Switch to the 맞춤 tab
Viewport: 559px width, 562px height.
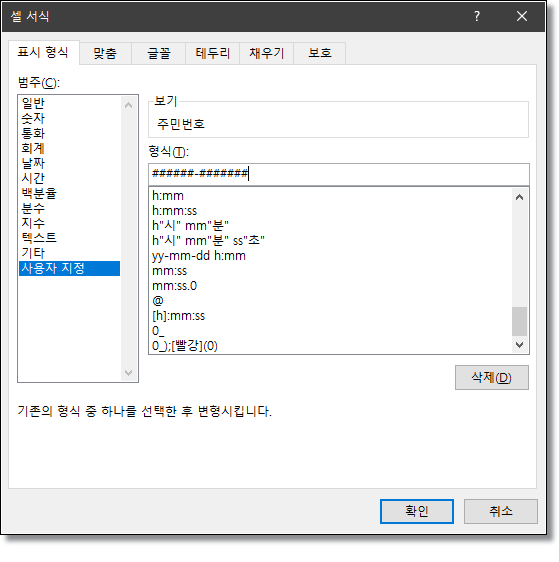pos(105,53)
